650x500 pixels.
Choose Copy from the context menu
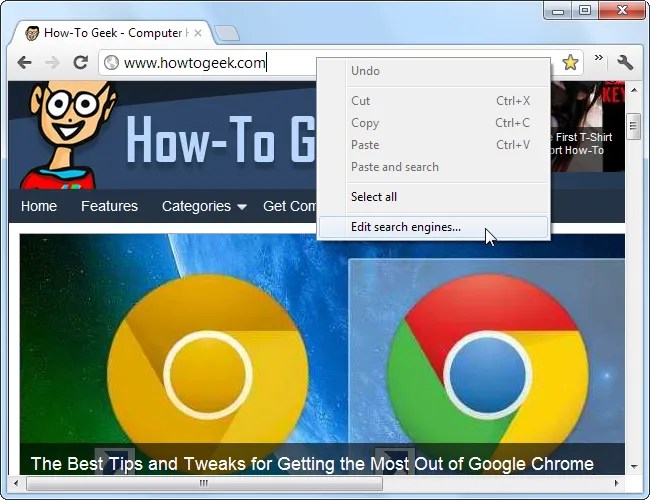(434, 123)
